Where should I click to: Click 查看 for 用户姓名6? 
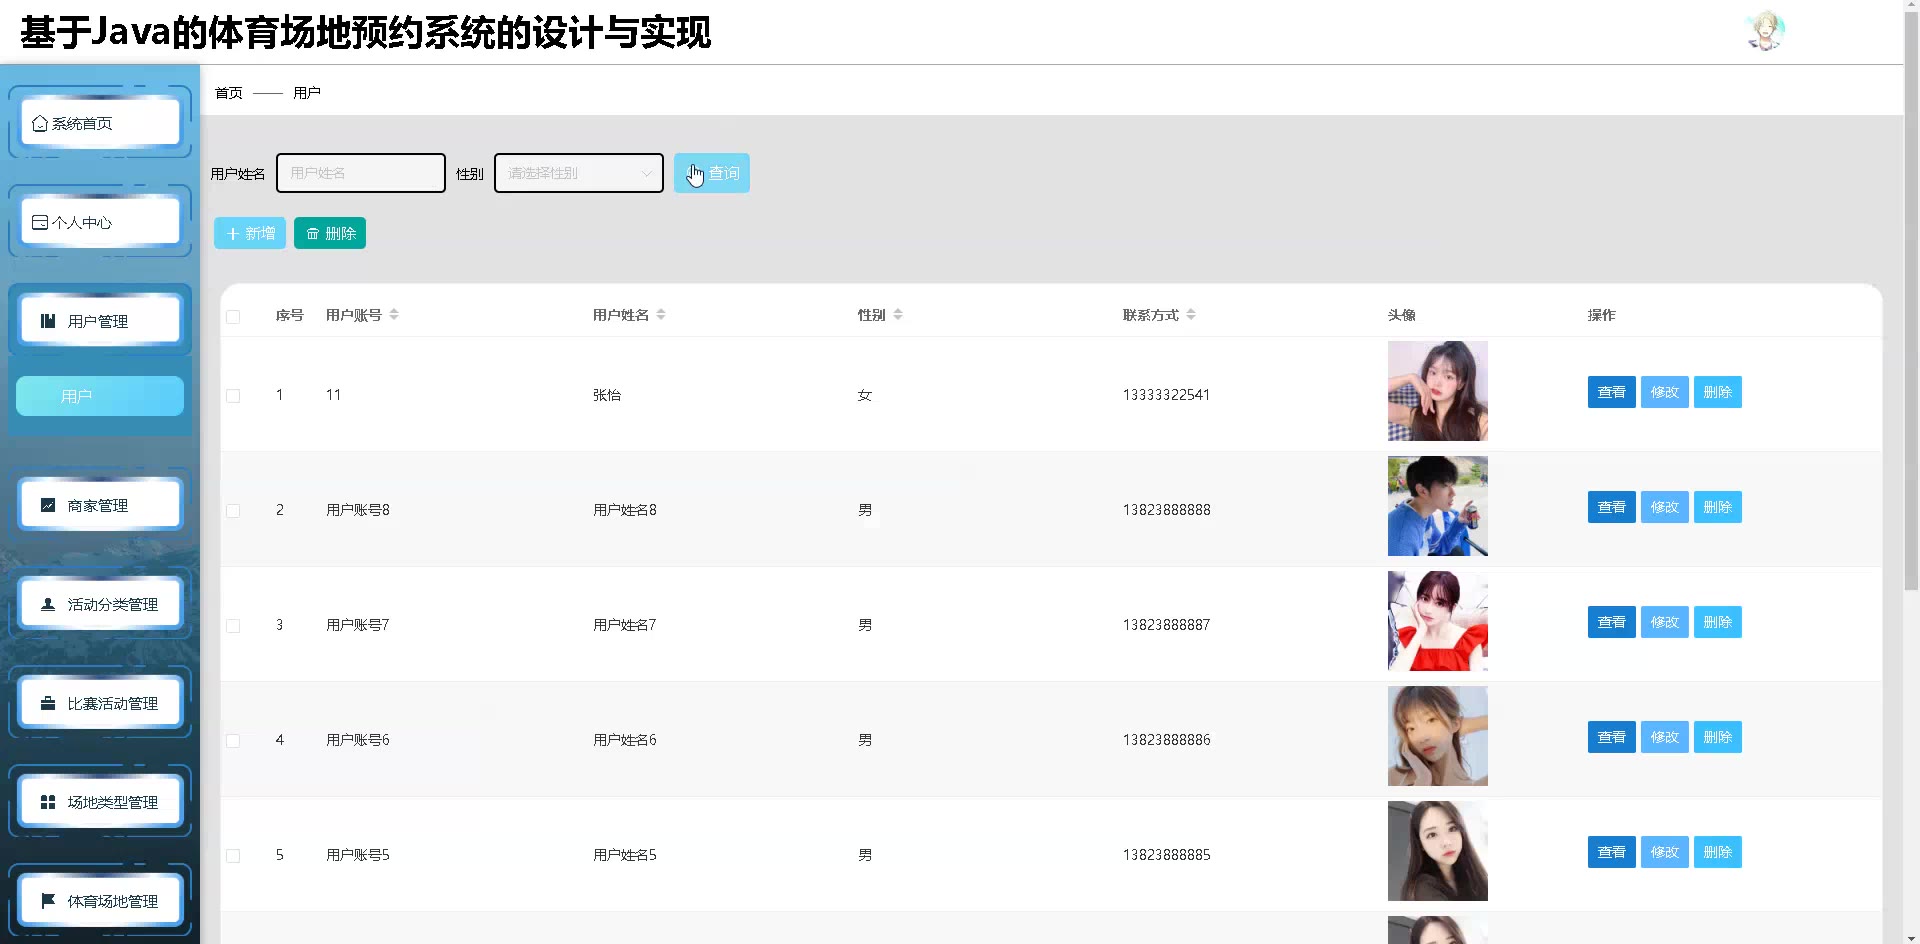(x=1612, y=737)
